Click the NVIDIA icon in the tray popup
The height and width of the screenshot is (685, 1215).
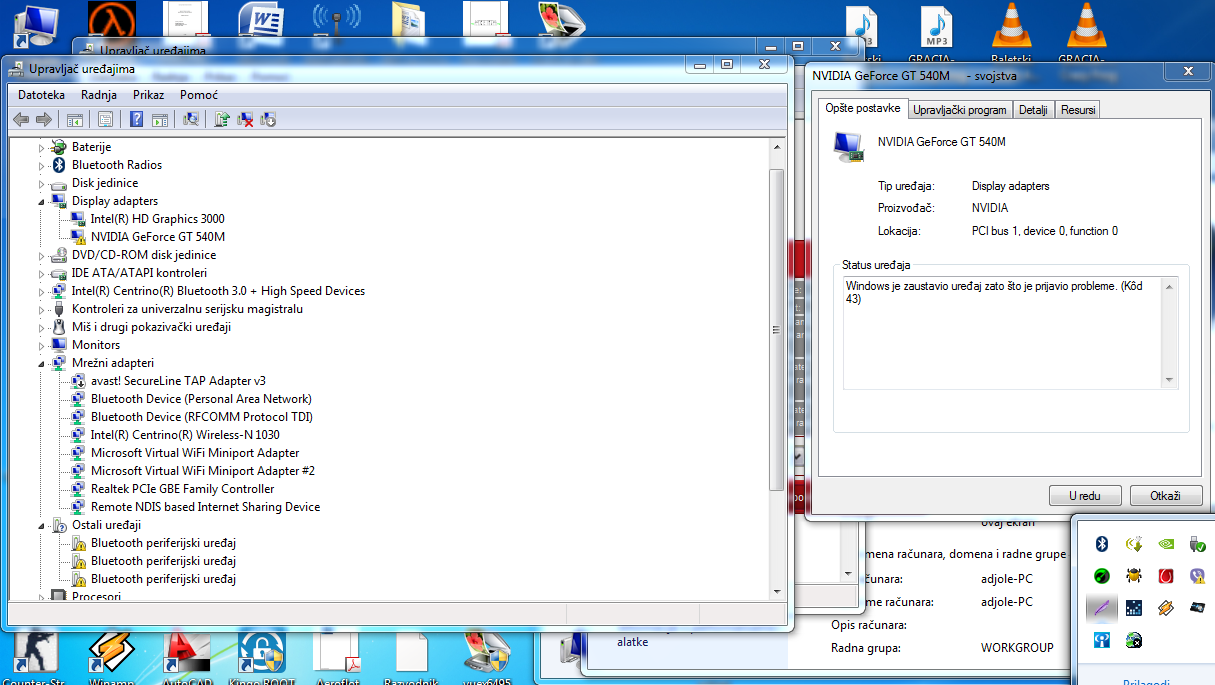1166,544
